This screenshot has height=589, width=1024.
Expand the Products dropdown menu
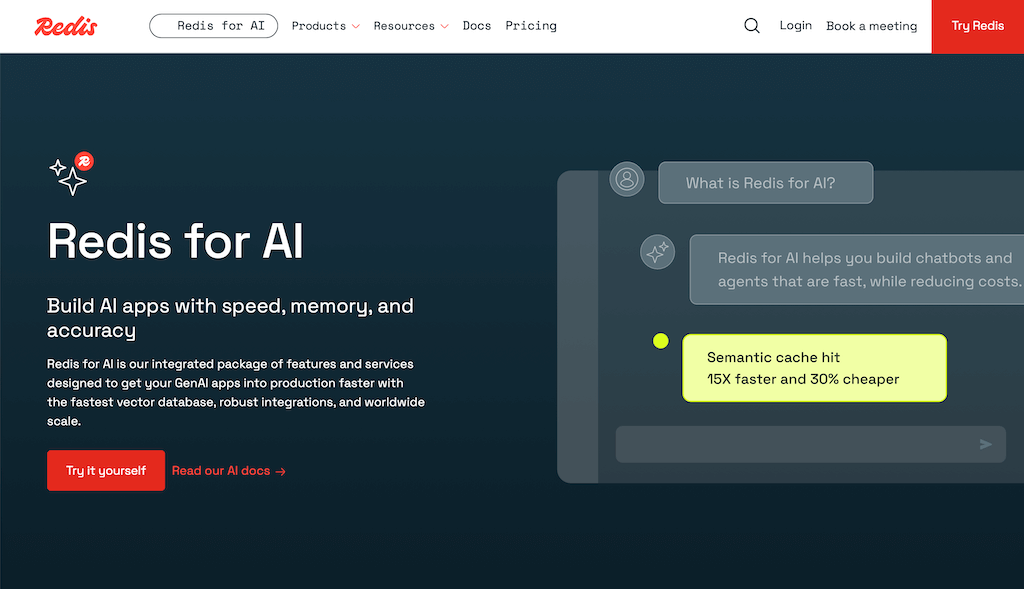click(x=325, y=26)
